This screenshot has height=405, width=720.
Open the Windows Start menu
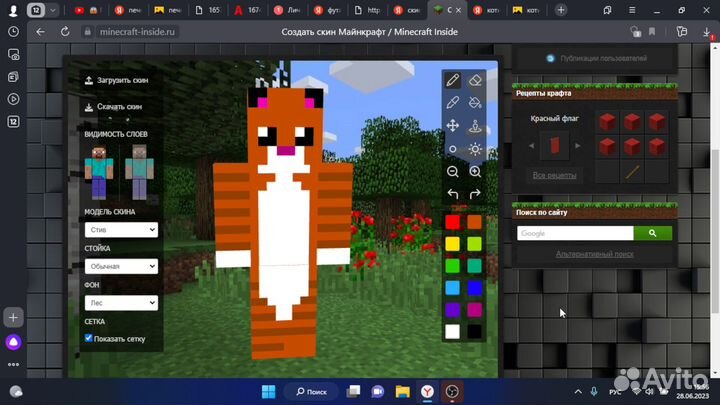click(x=268, y=392)
